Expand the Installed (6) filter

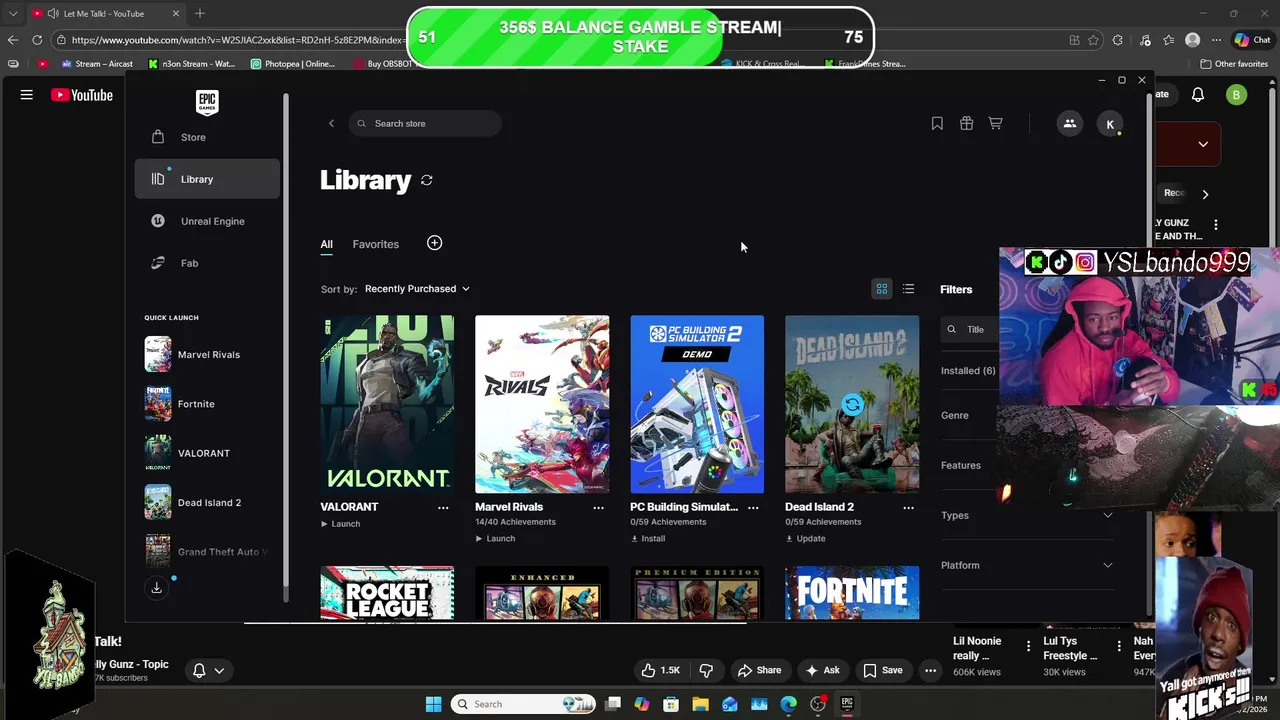coord(970,370)
